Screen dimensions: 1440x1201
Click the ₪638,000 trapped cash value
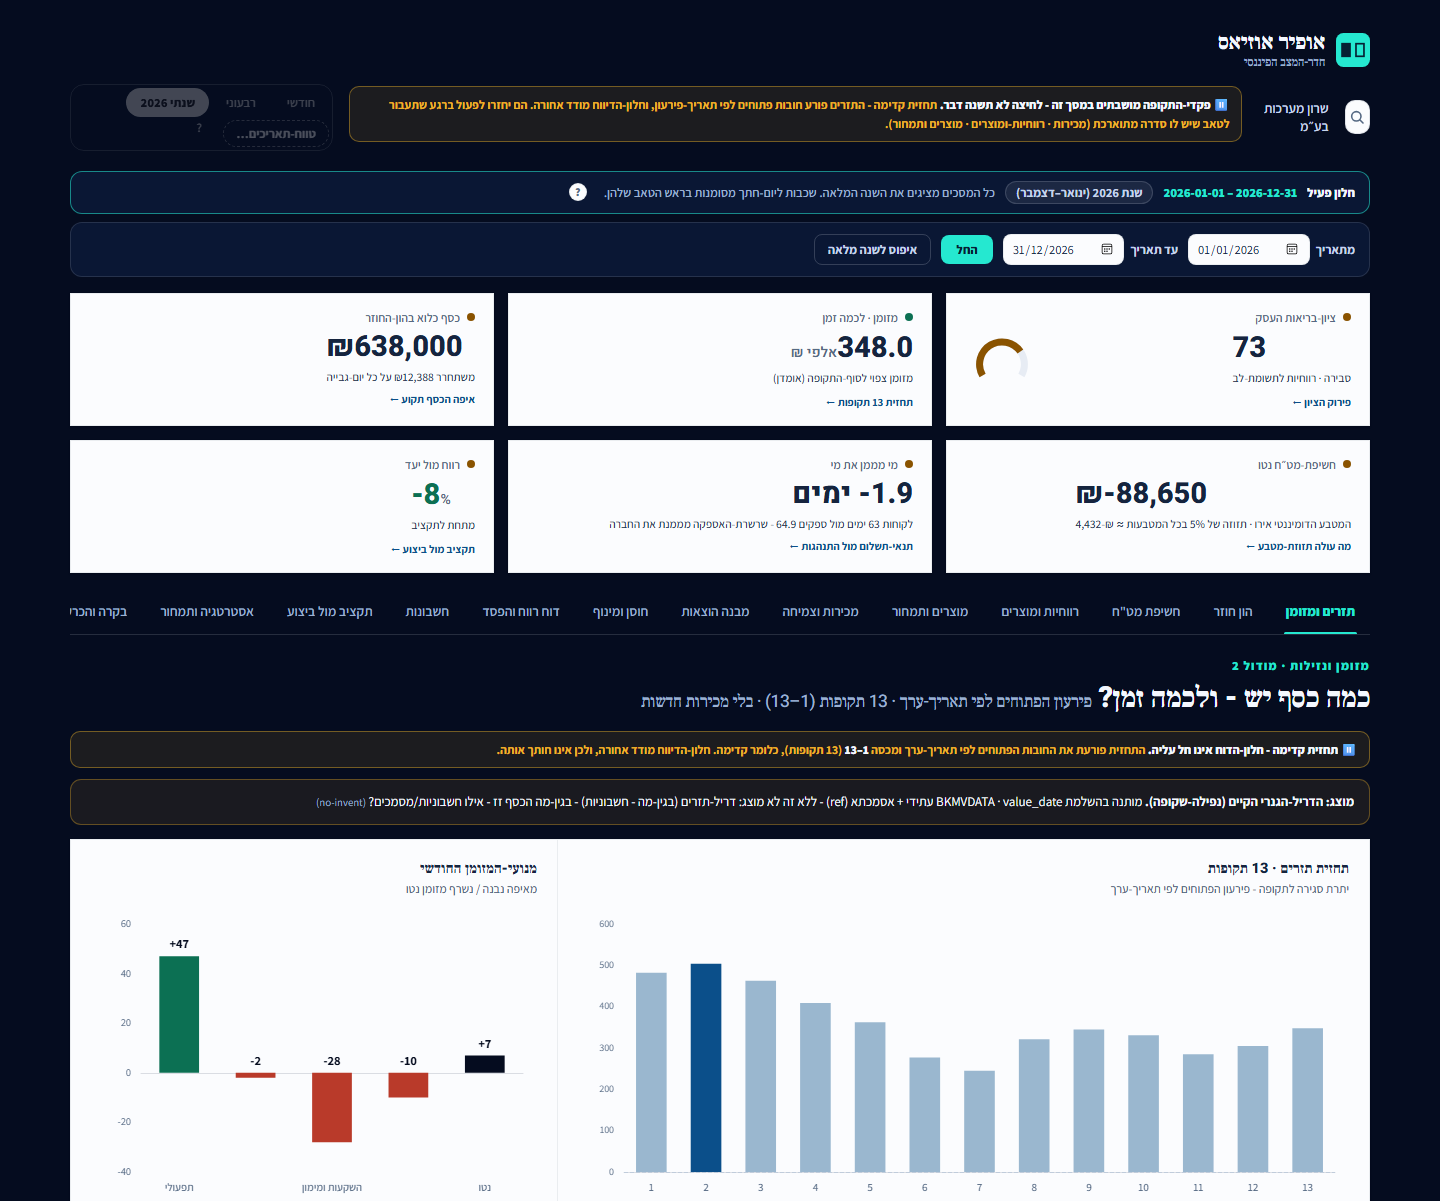tap(395, 346)
